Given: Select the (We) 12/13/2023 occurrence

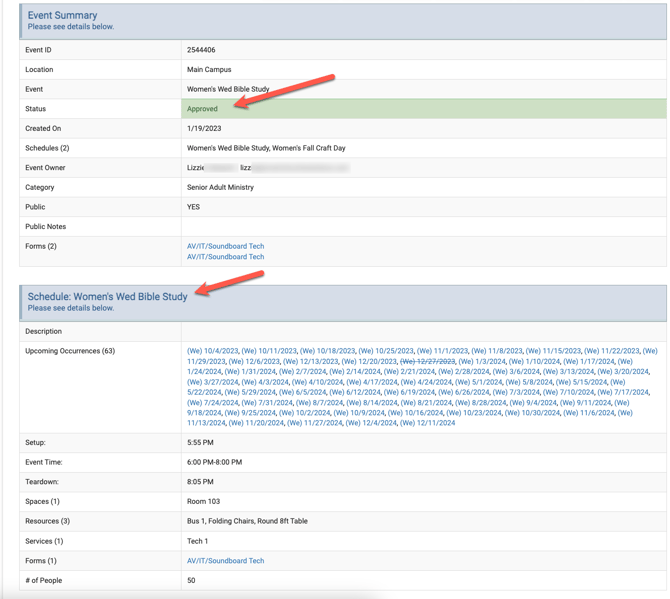Looking at the screenshot, I should 311,361.
